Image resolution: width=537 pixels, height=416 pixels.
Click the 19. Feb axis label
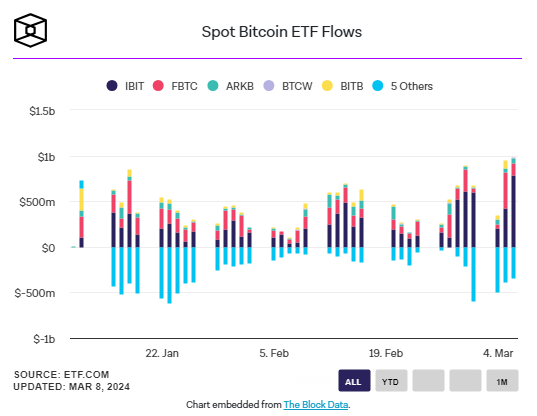pos(386,353)
